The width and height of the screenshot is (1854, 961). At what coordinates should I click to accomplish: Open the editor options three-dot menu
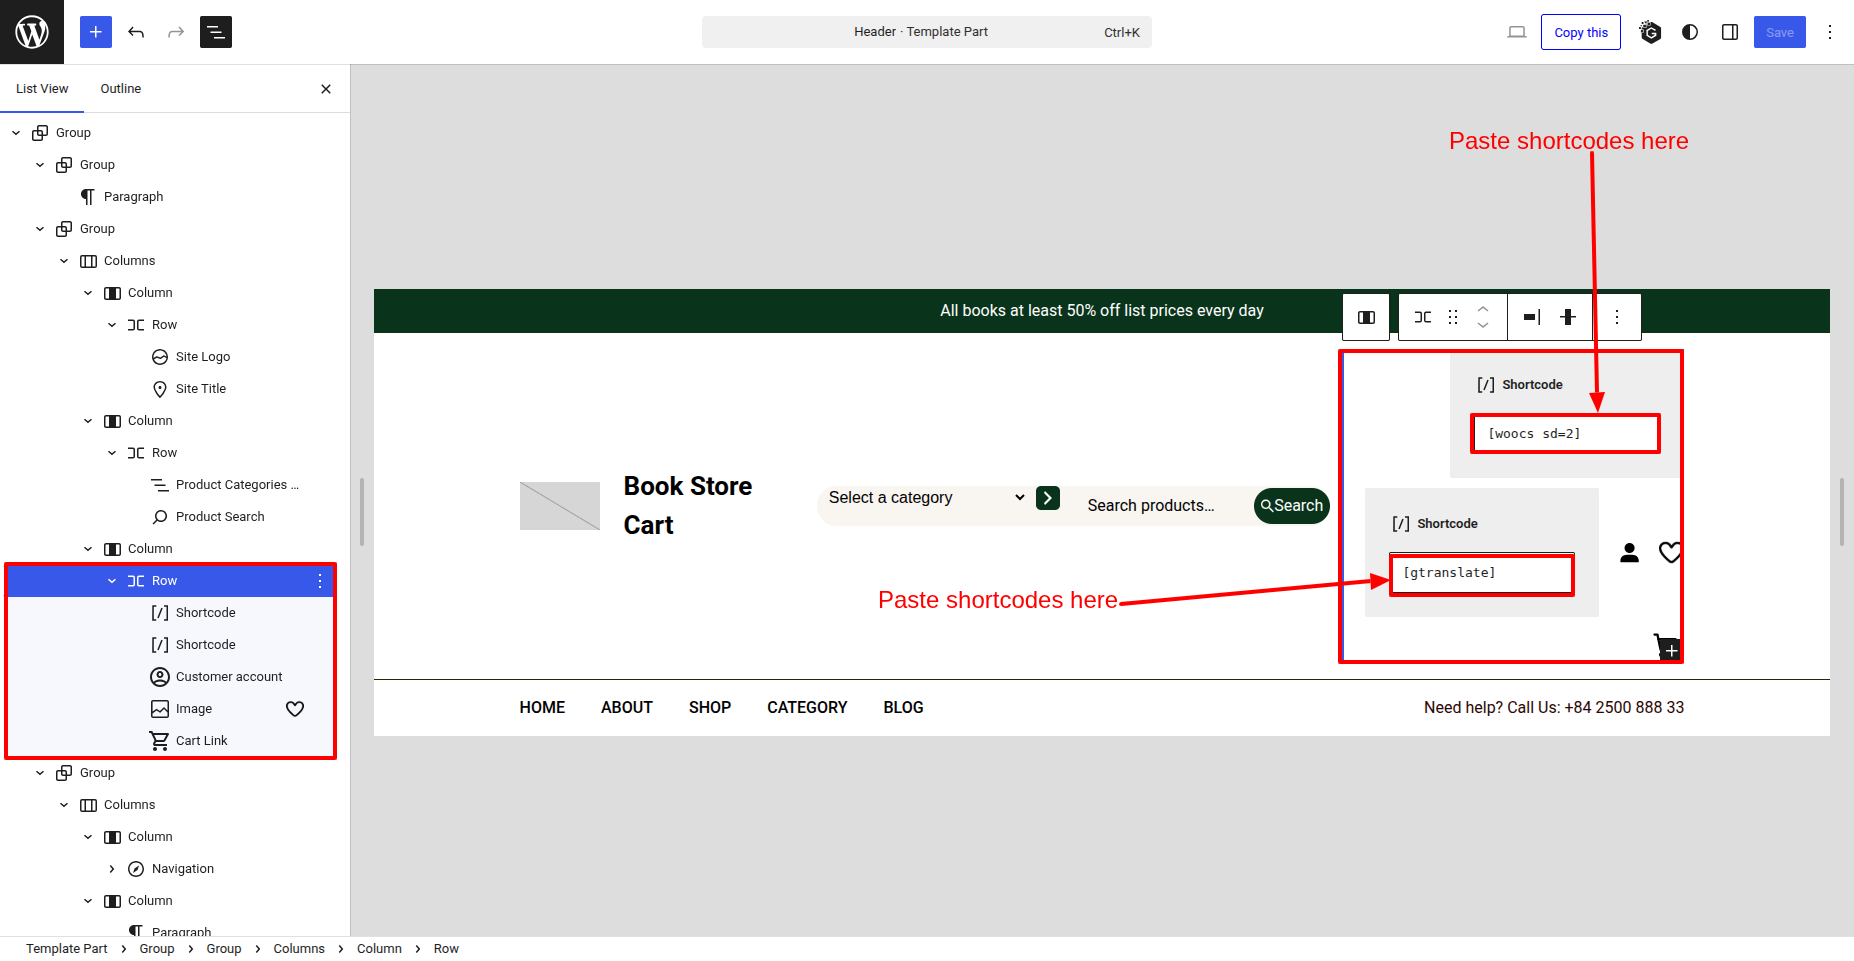[1830, 32]
